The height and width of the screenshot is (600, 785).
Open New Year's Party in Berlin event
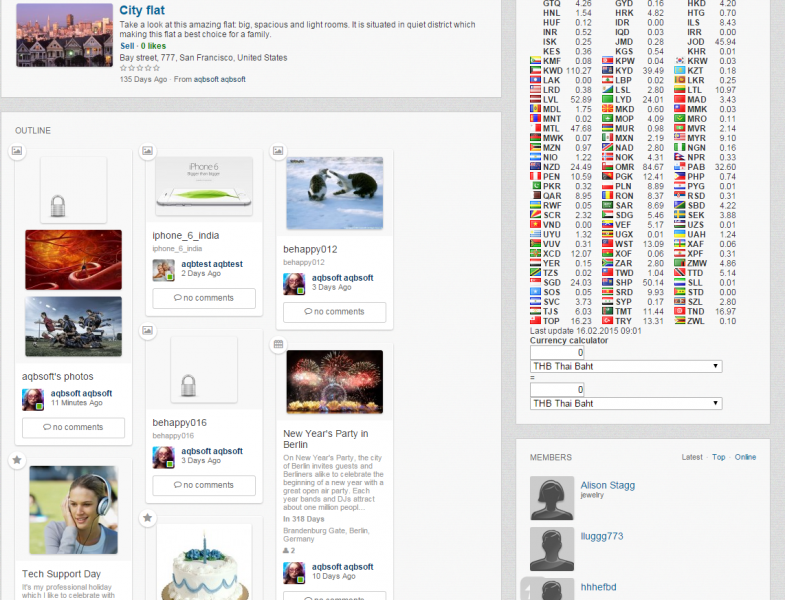tap(325, 439)
